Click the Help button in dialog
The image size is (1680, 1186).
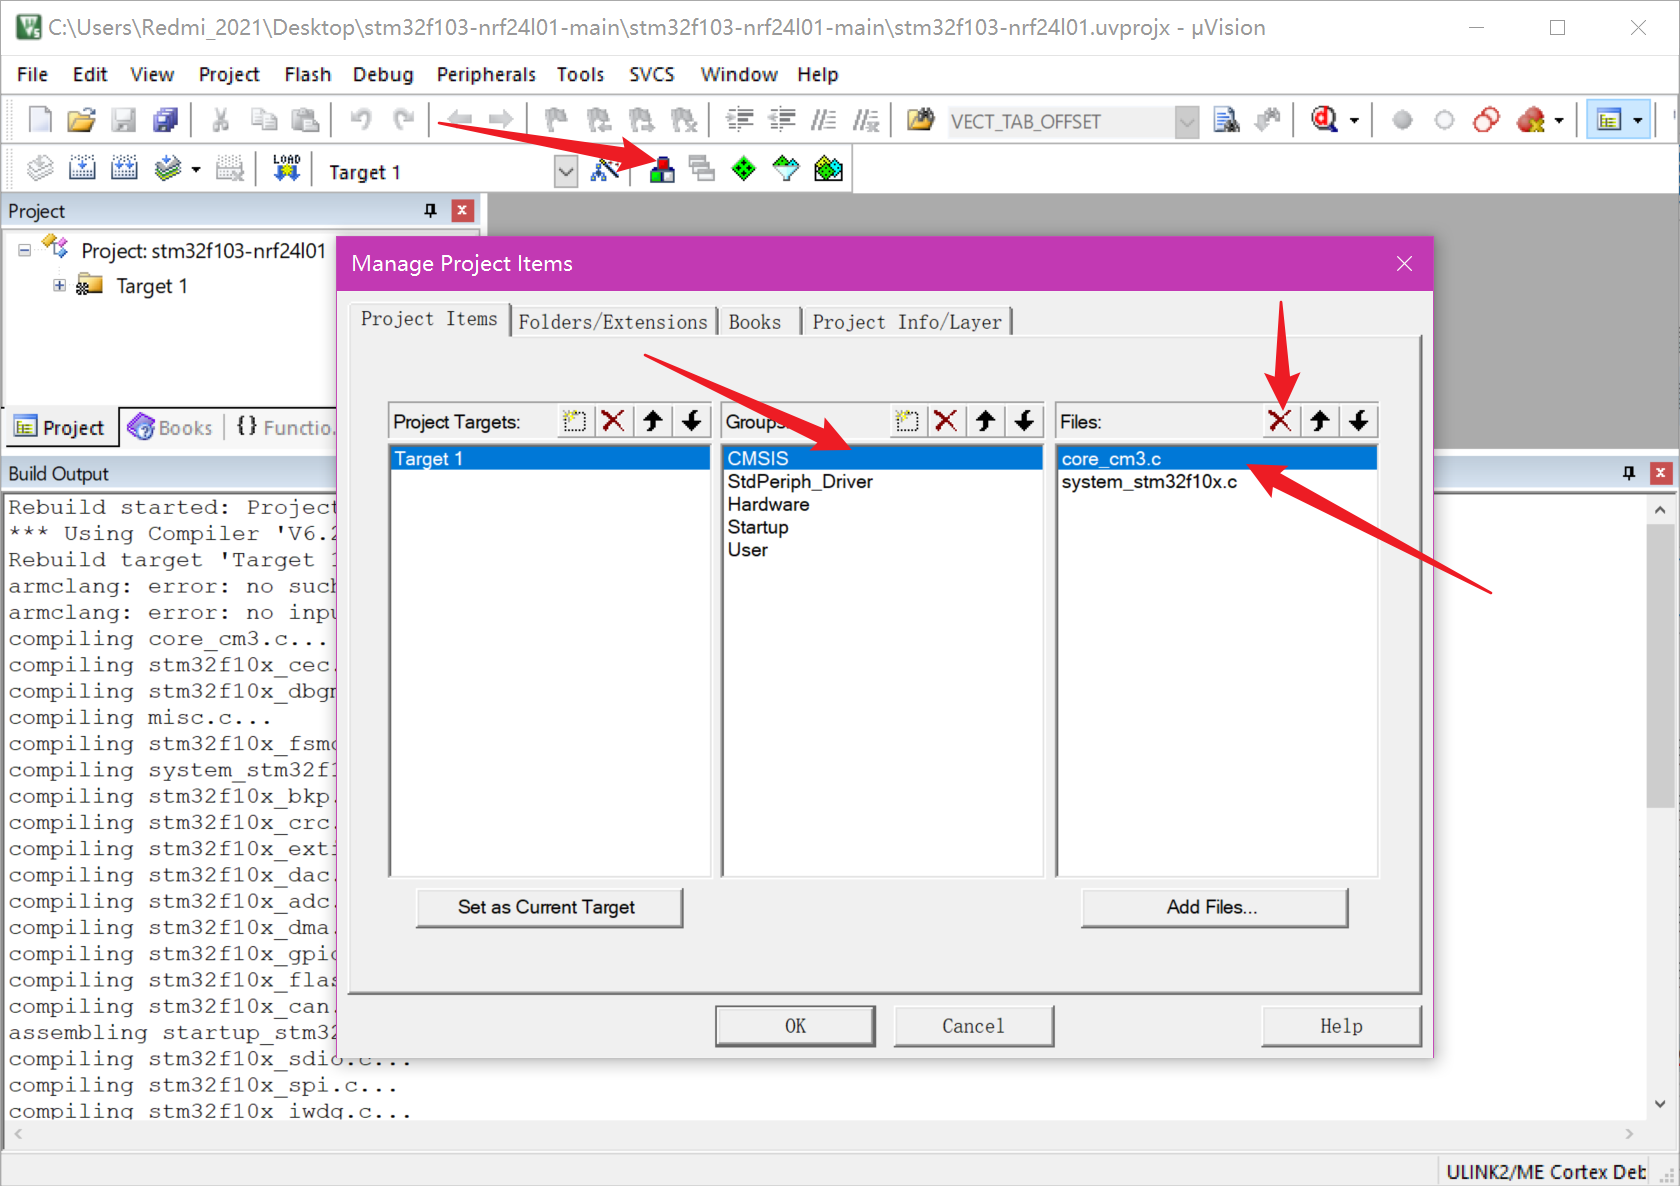coord(1341,1026)
